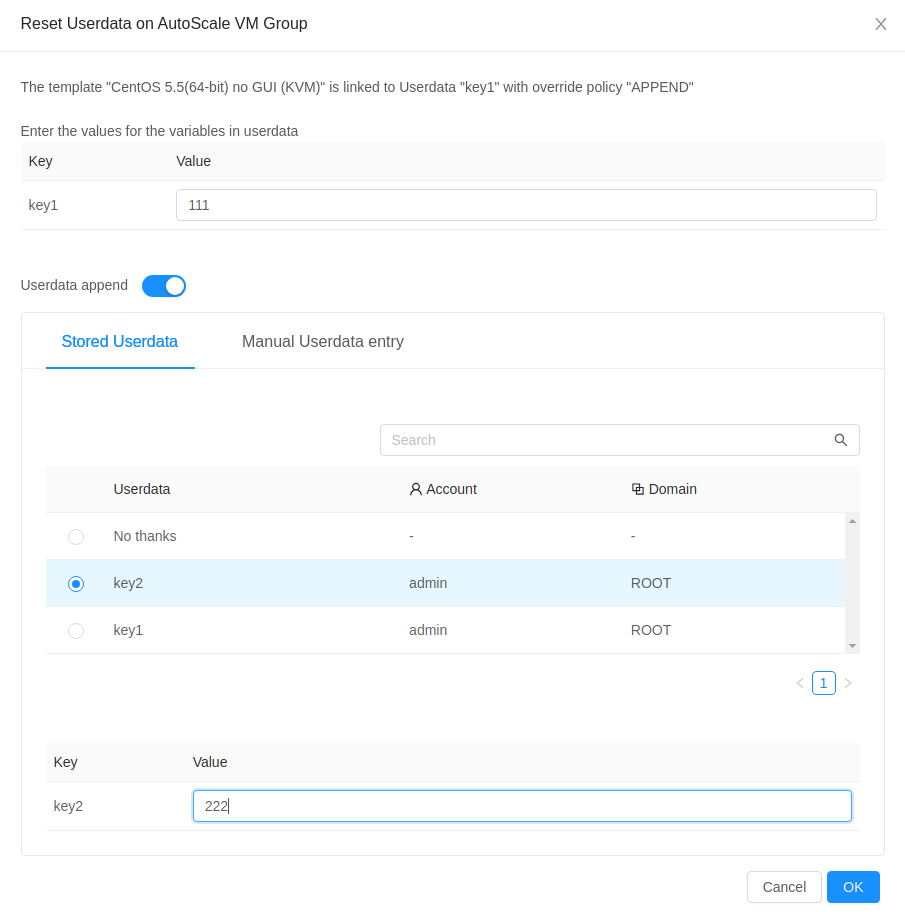Click the key2 value input containing 222
This screenshot has height=912, width=905.
(522, 805)
